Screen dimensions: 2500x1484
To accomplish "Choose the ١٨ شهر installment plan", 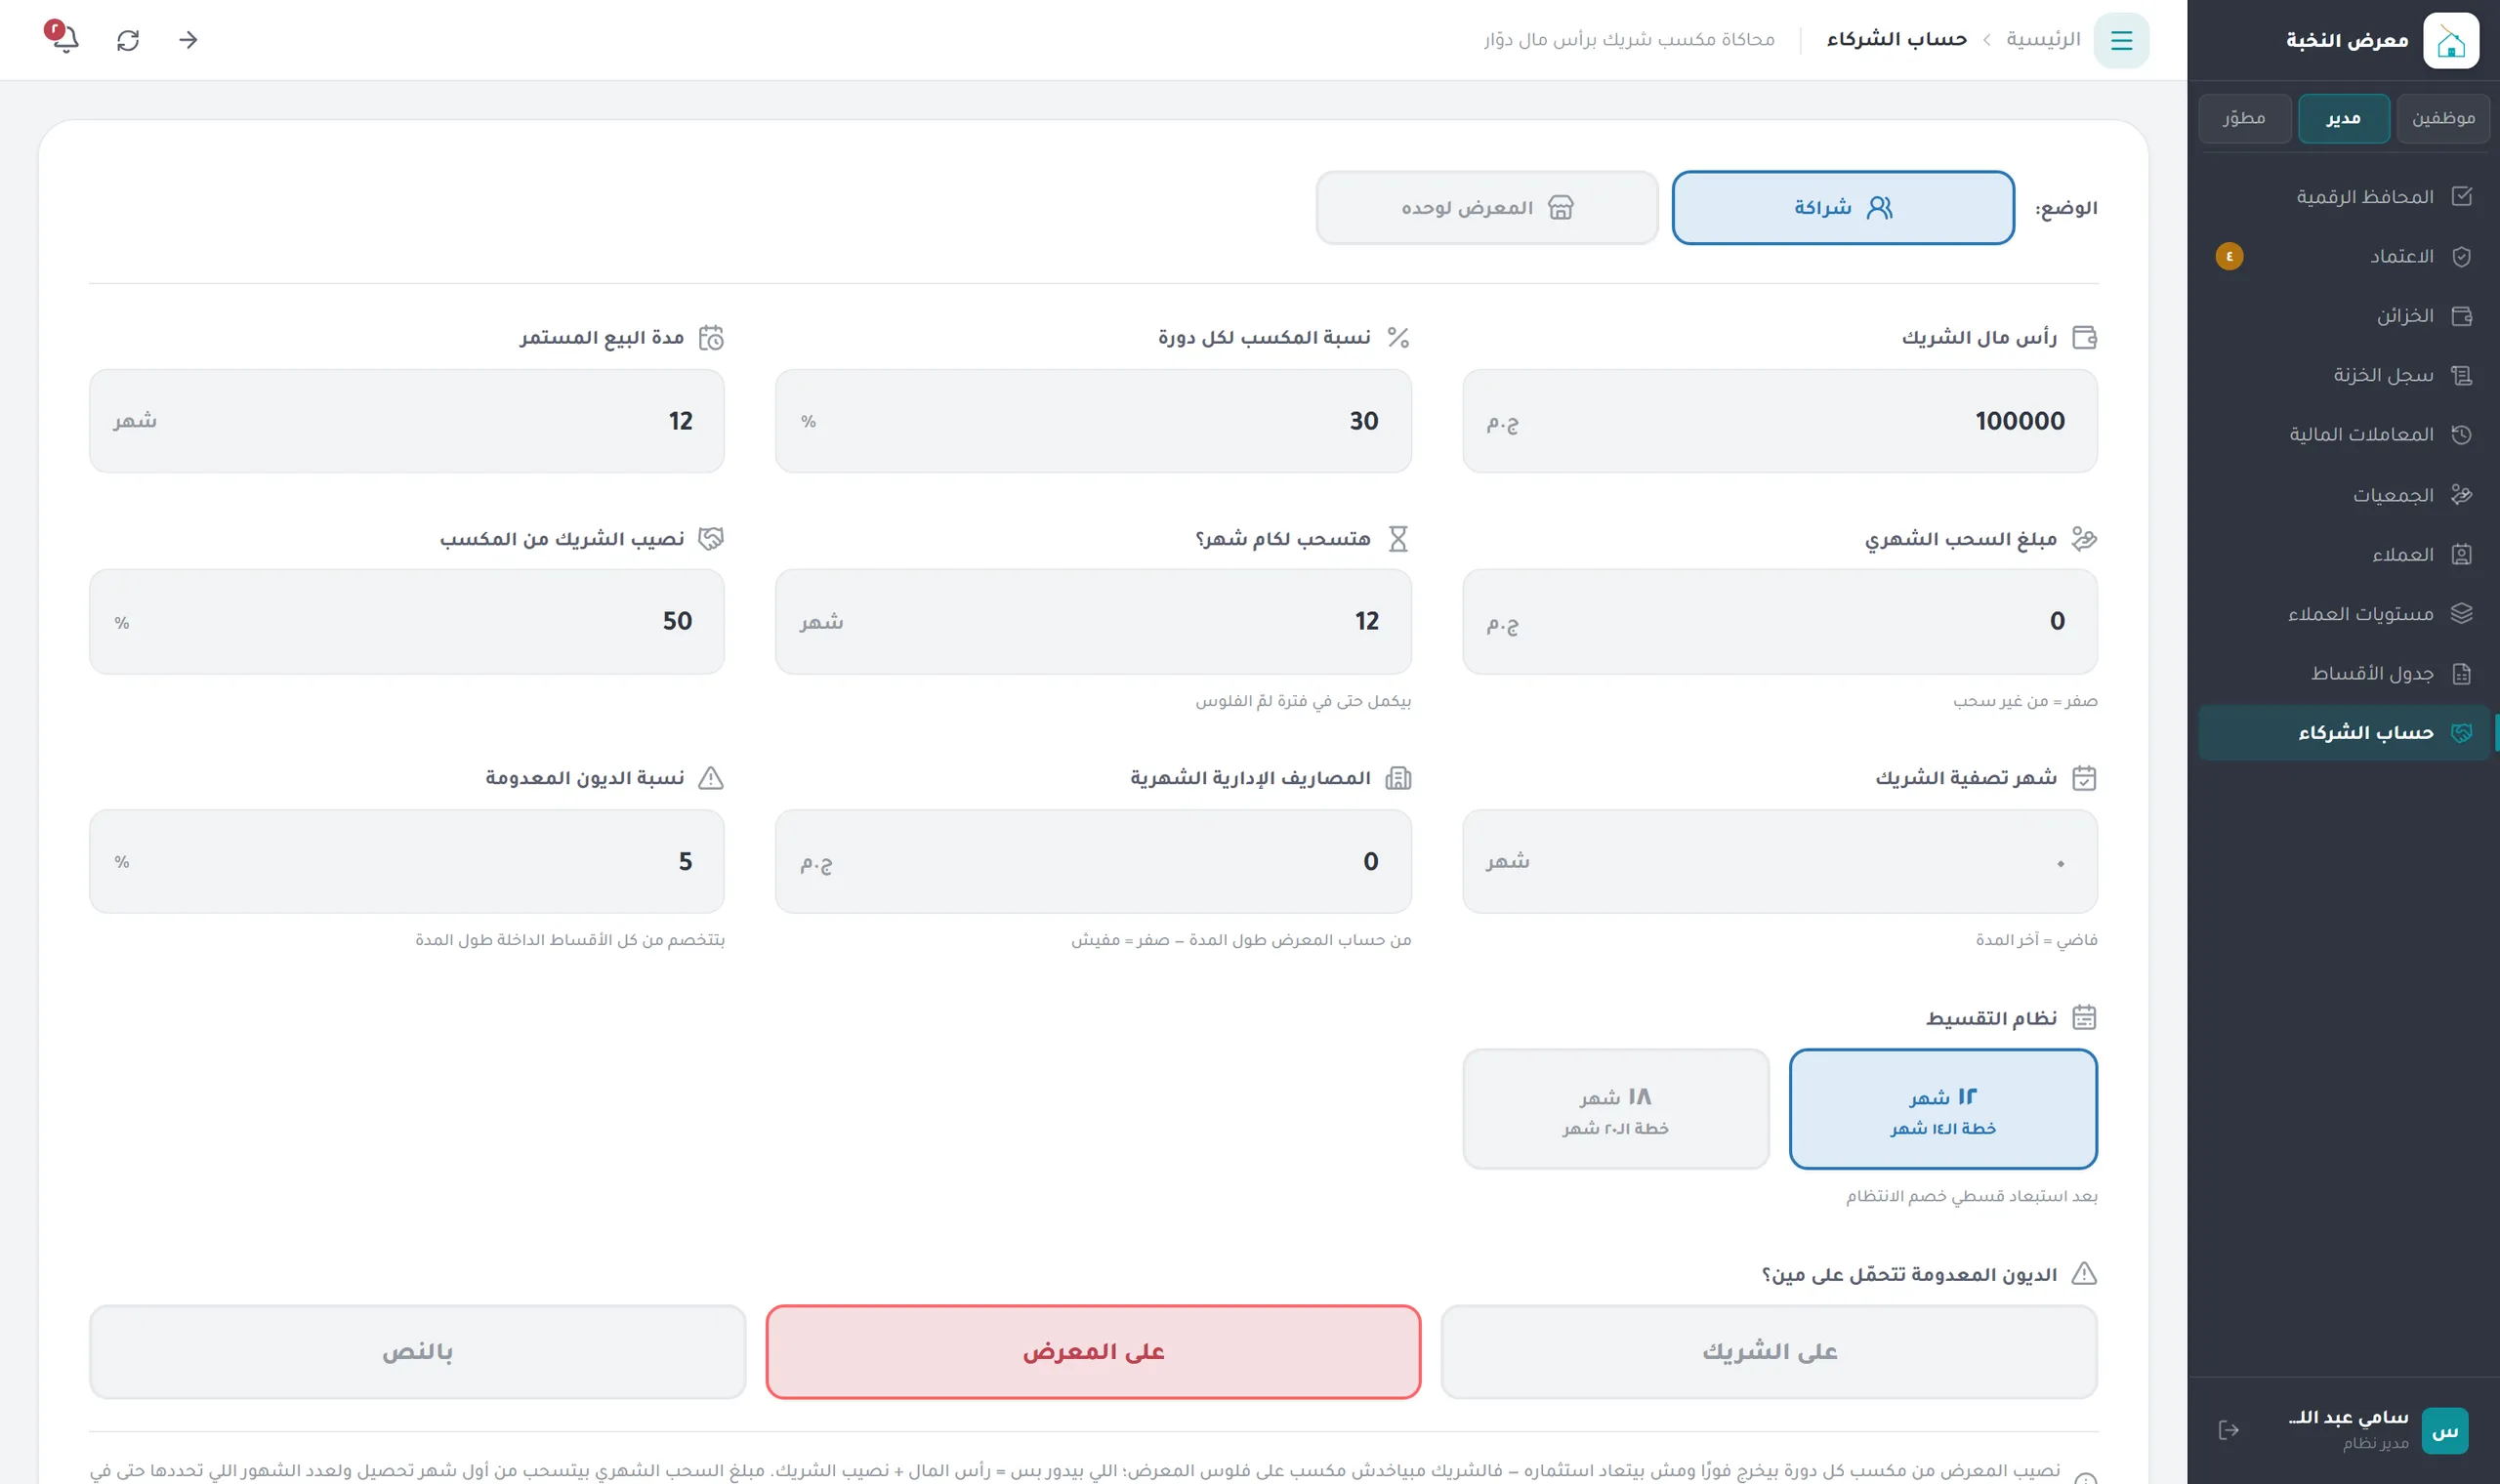I will 1616,1109.
